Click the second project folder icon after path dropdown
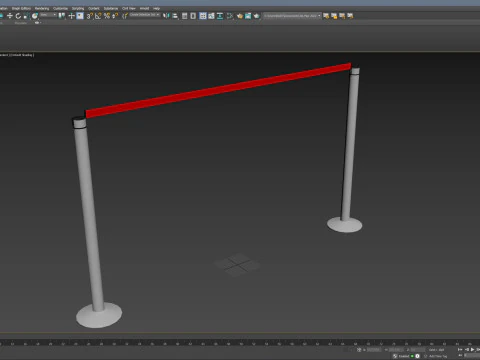Screen dimensions: 480x360 (334, 16)
